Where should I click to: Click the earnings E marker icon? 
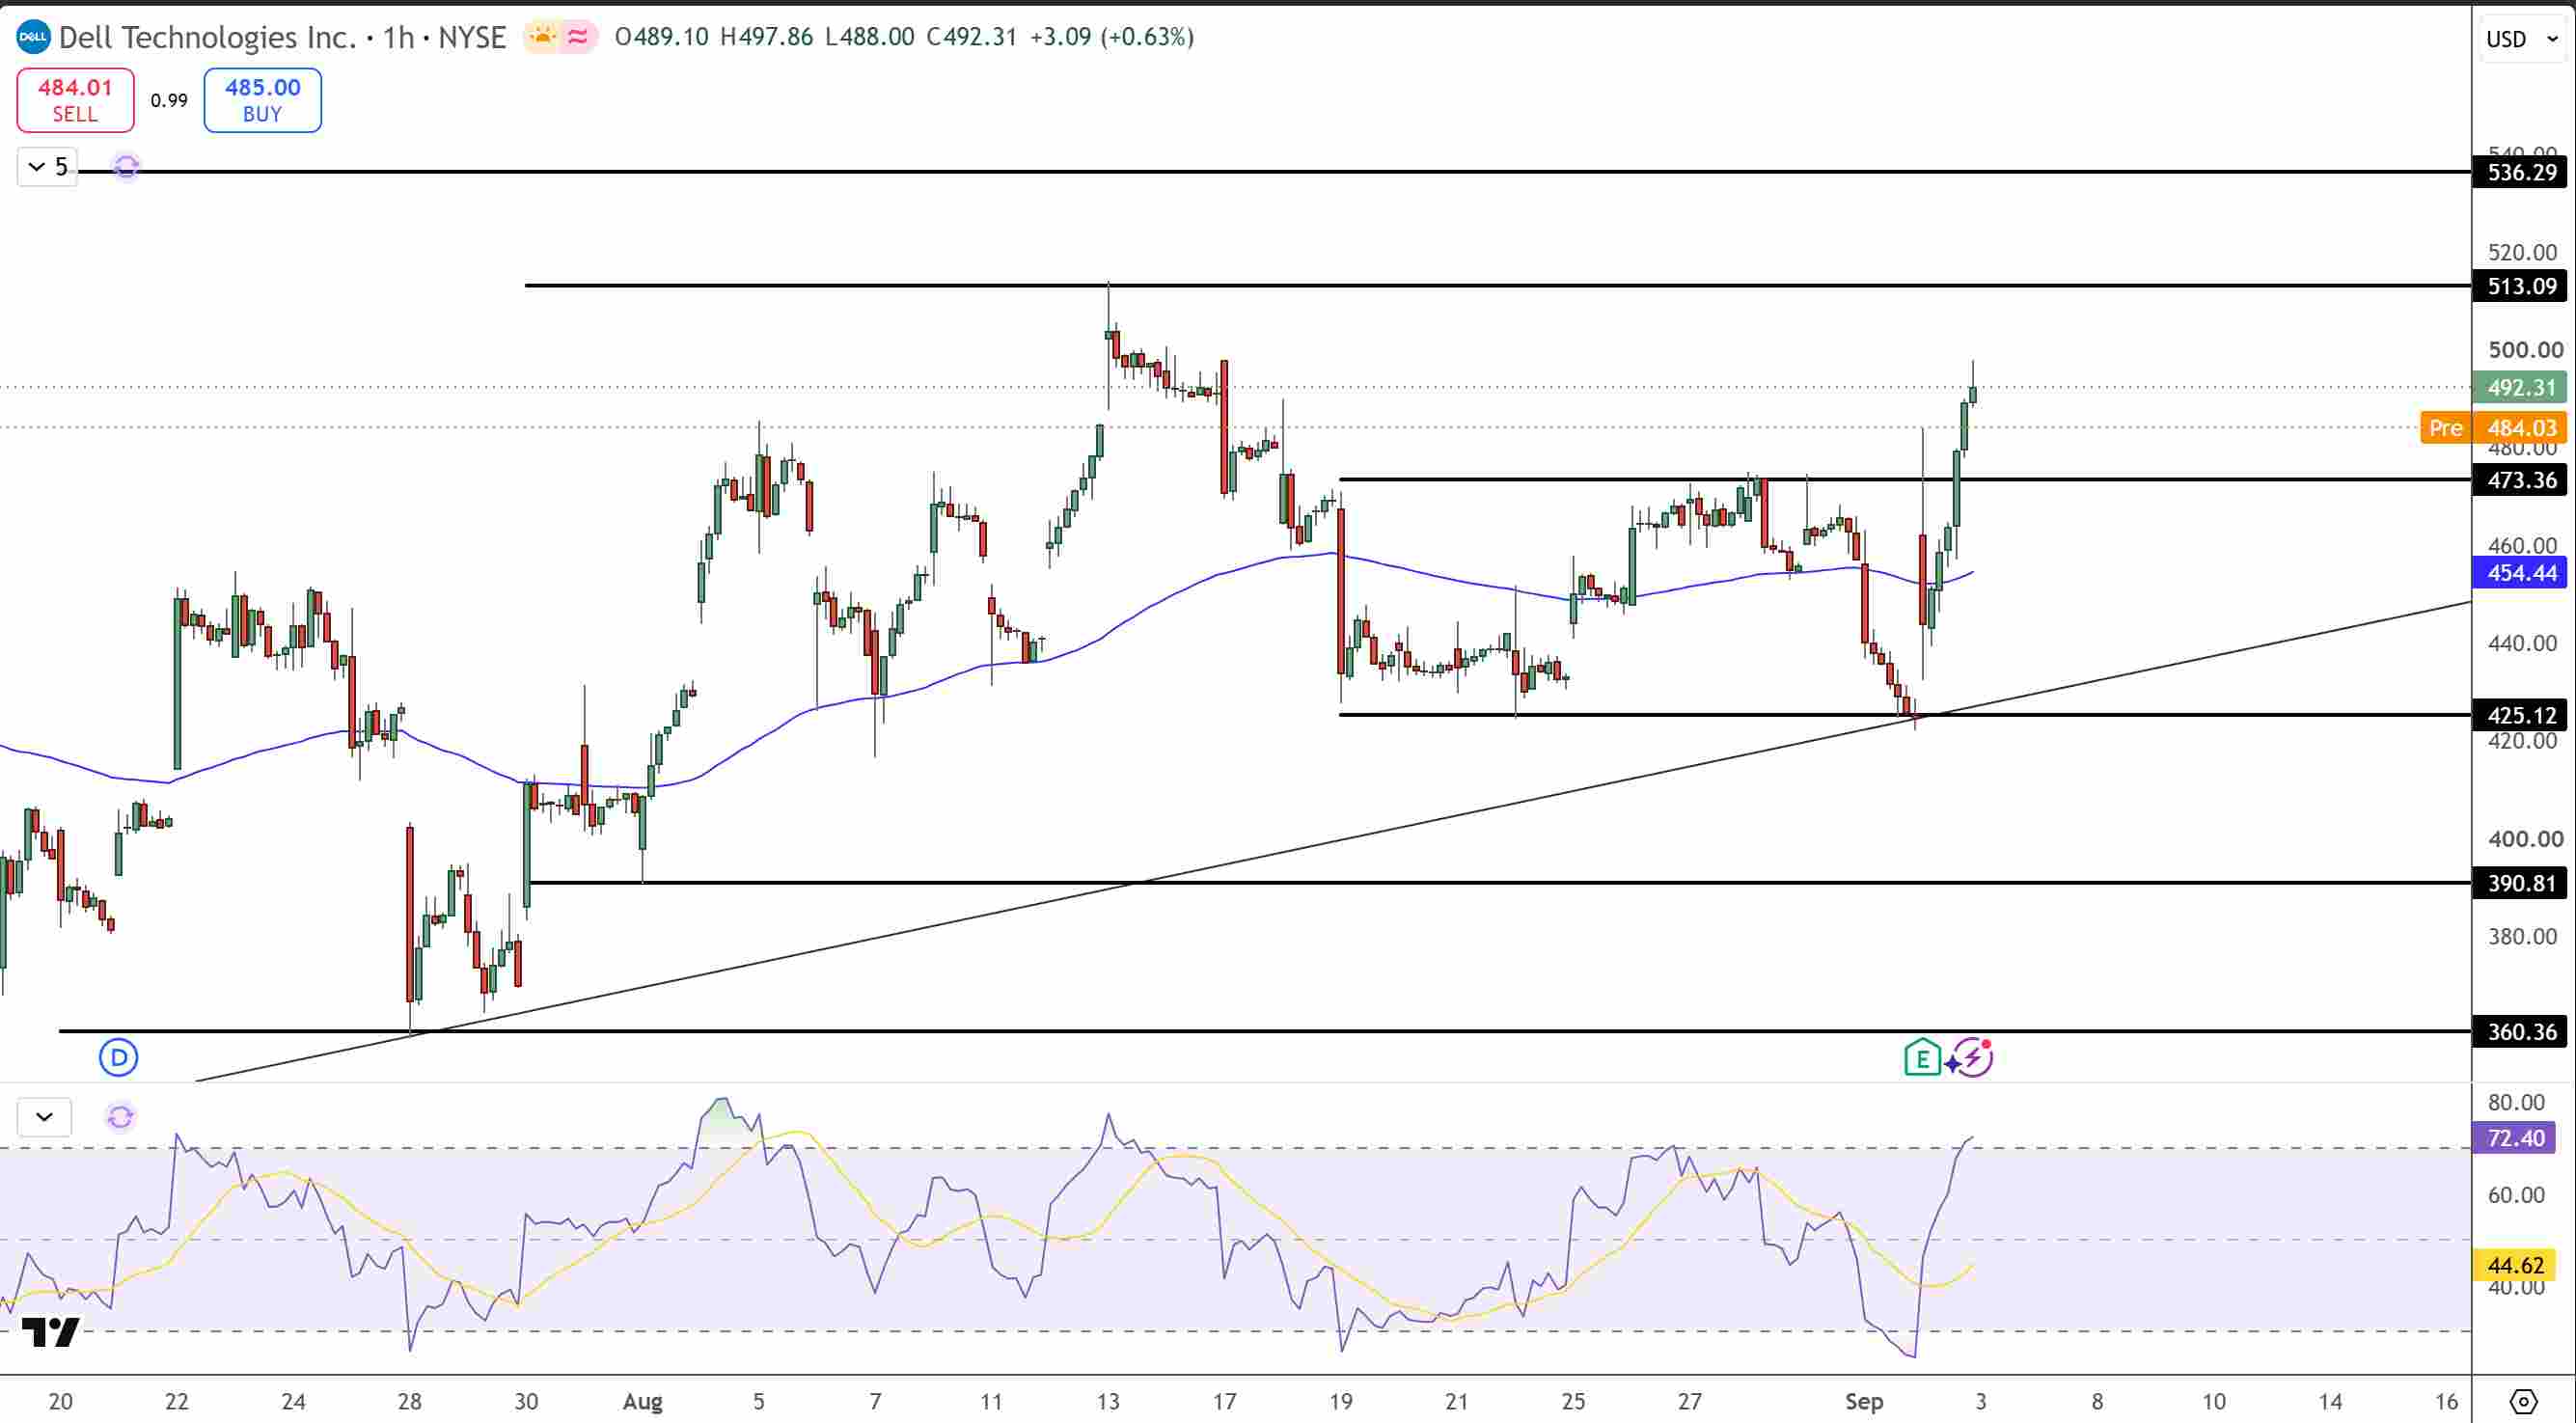[1922, 1057]
